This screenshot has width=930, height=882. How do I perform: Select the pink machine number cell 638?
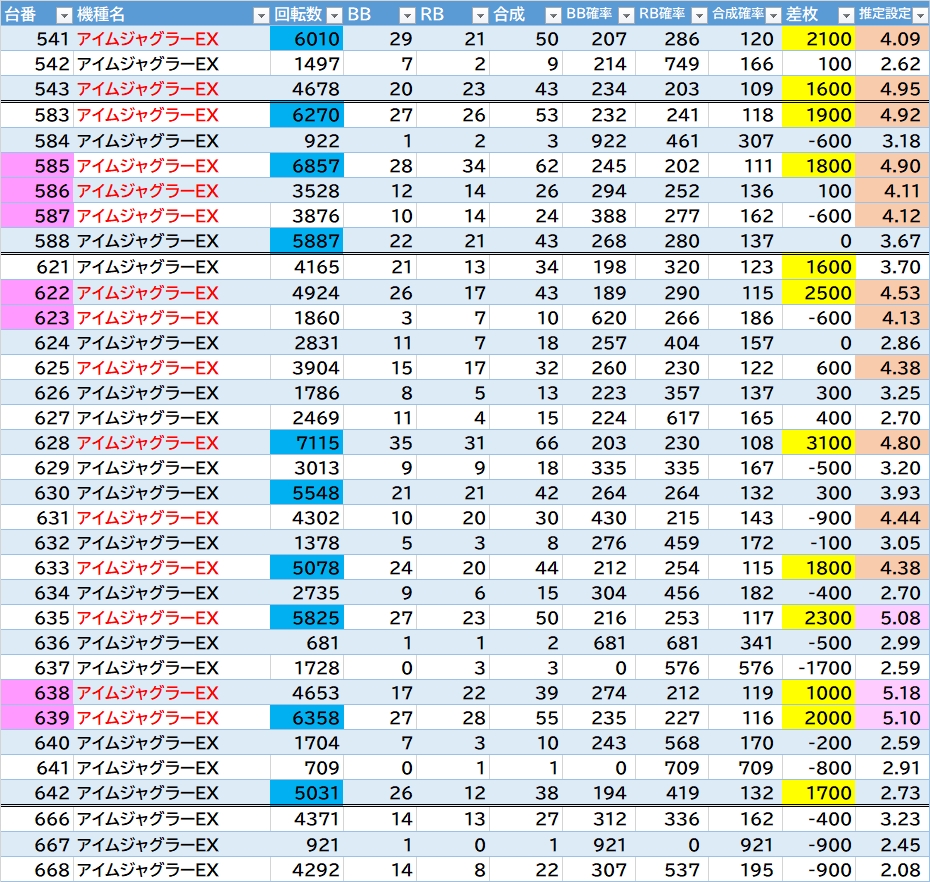point(37,692)
